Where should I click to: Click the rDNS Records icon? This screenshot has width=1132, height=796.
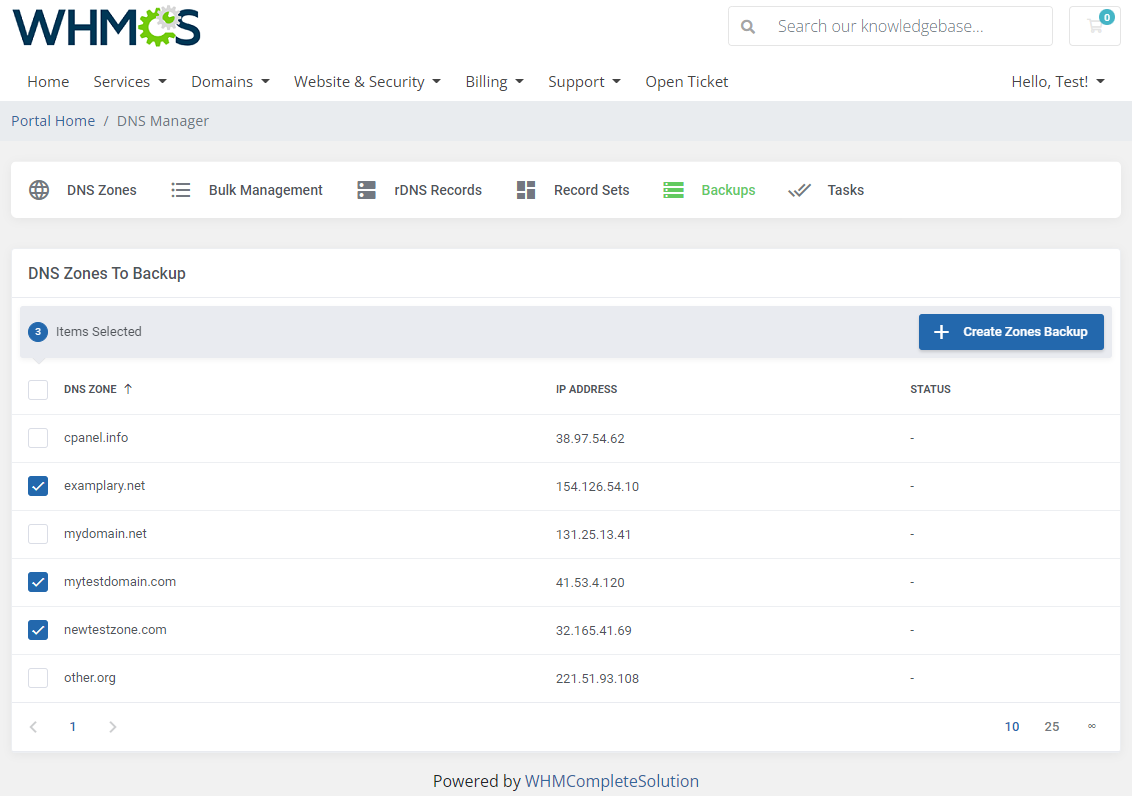(x=366, y=189)
